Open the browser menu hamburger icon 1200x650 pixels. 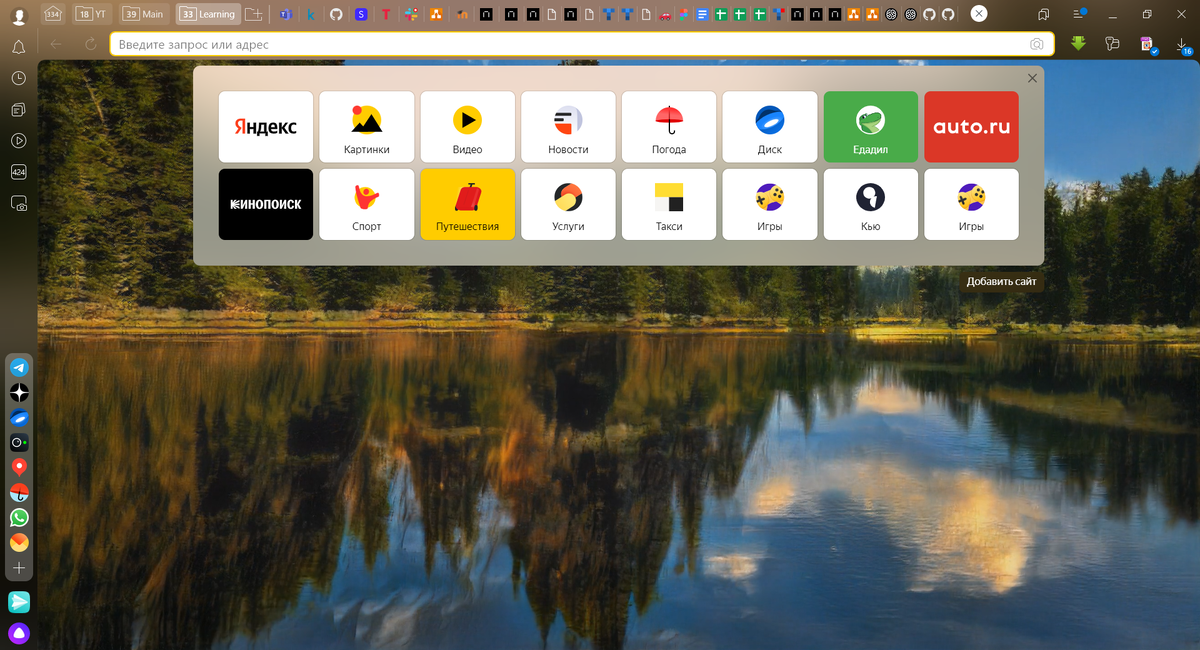[1078, 14]
